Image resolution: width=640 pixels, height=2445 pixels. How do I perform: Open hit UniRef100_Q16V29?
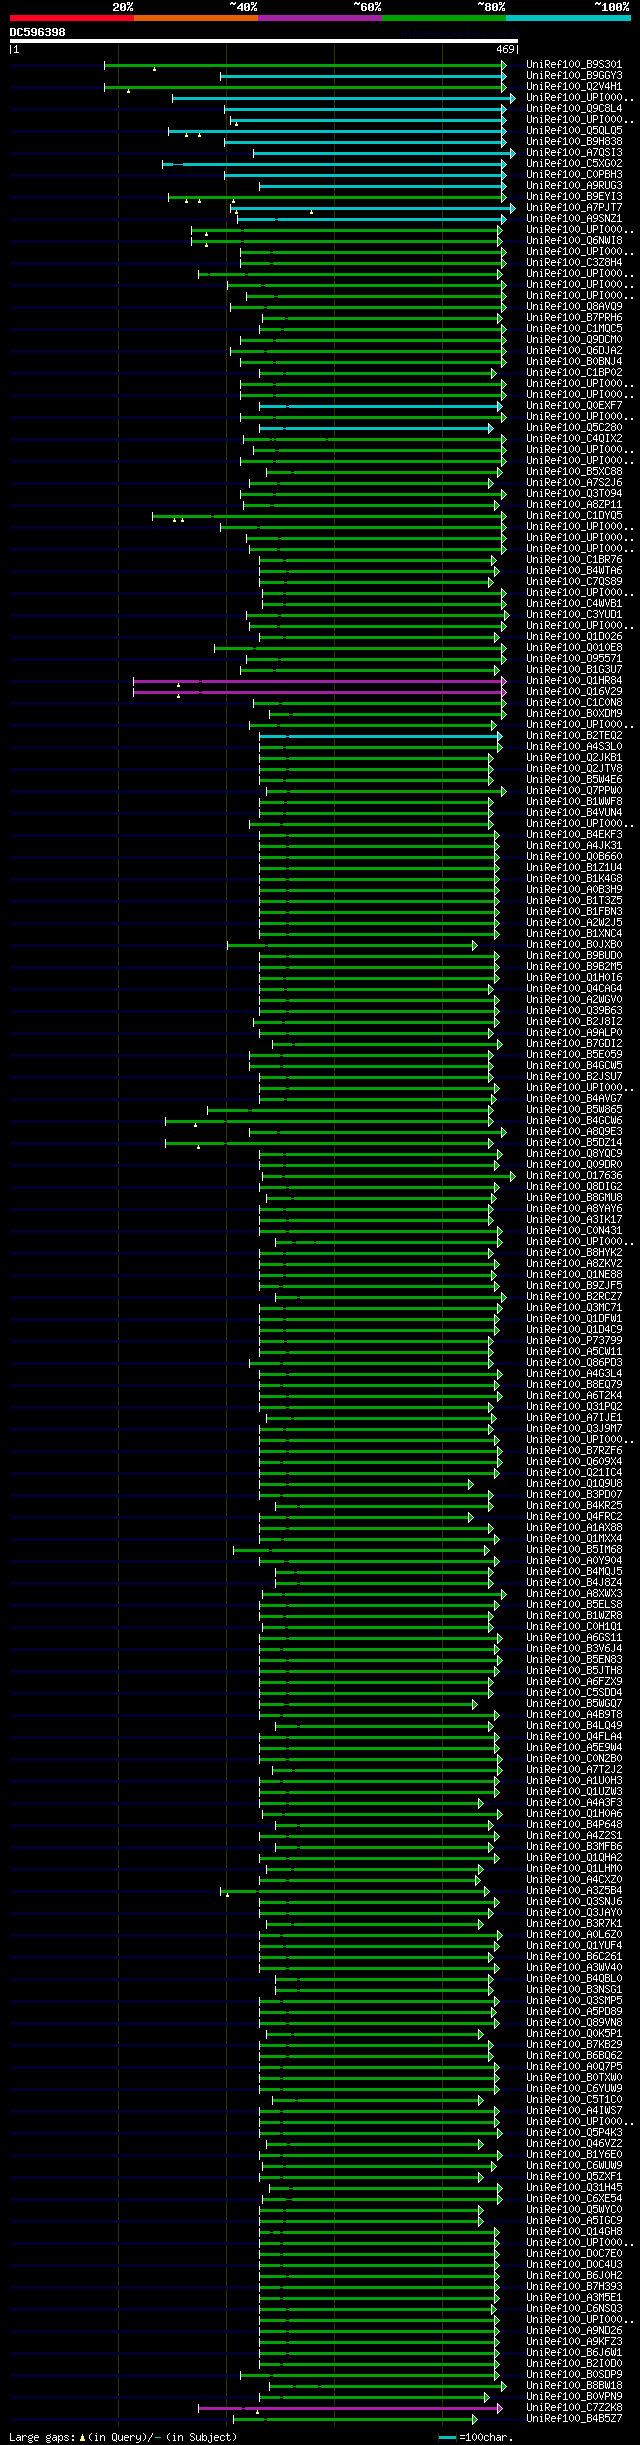574,692
